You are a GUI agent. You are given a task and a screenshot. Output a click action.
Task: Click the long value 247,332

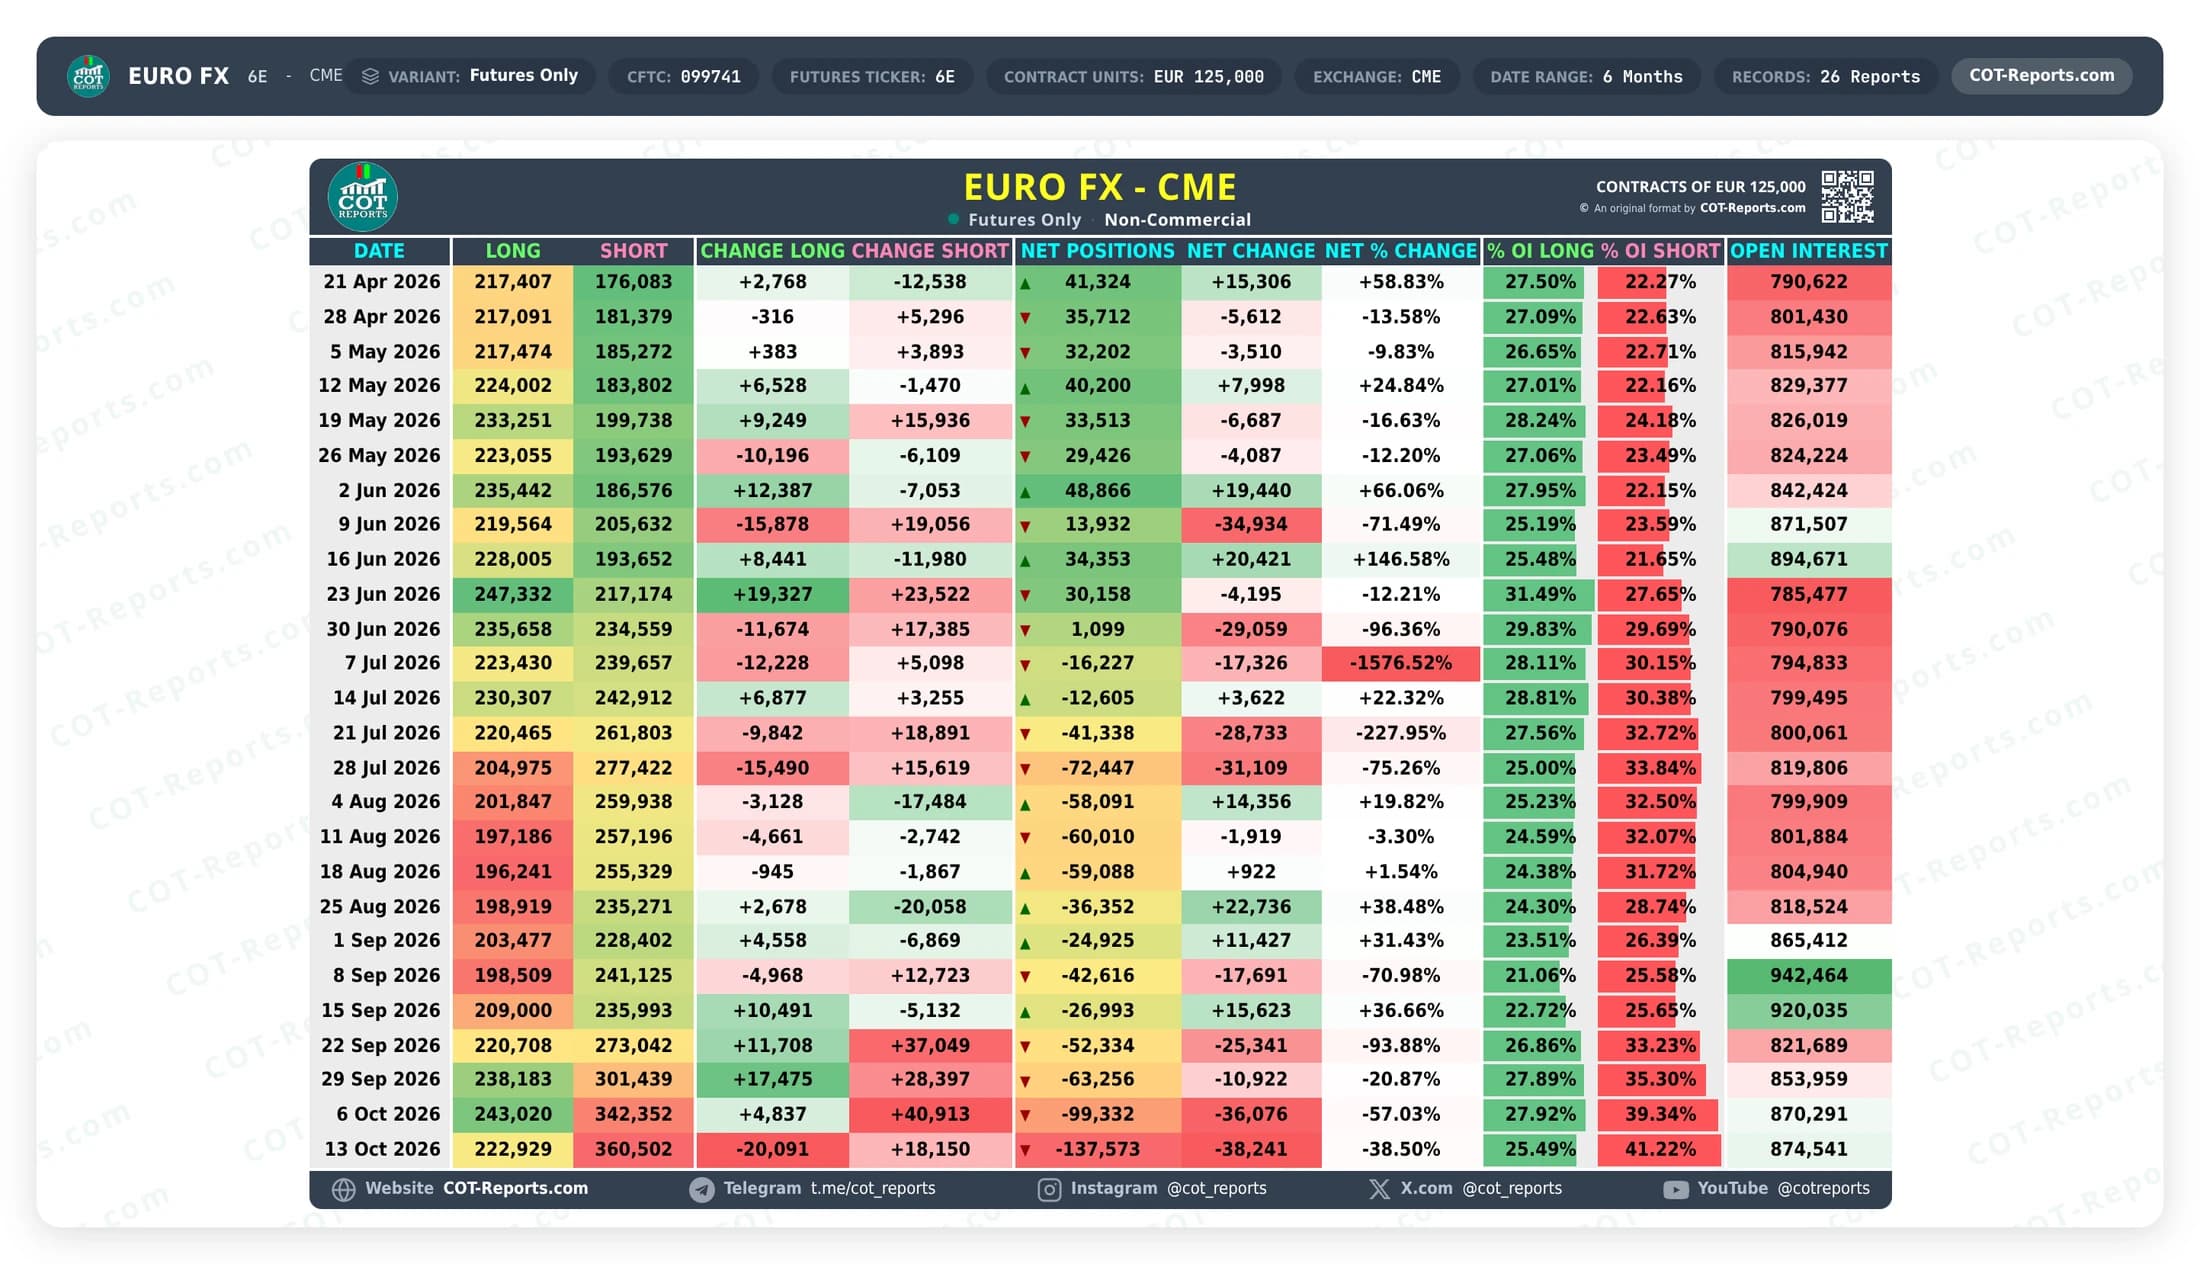513,594
